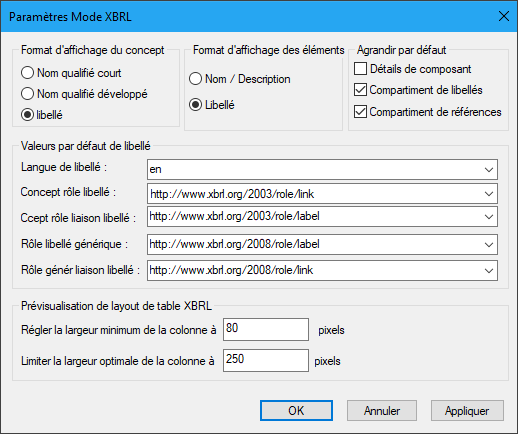518x434 pixels.
Task: Select the Nom qualifié court radio button
Action: coord(27,73)
